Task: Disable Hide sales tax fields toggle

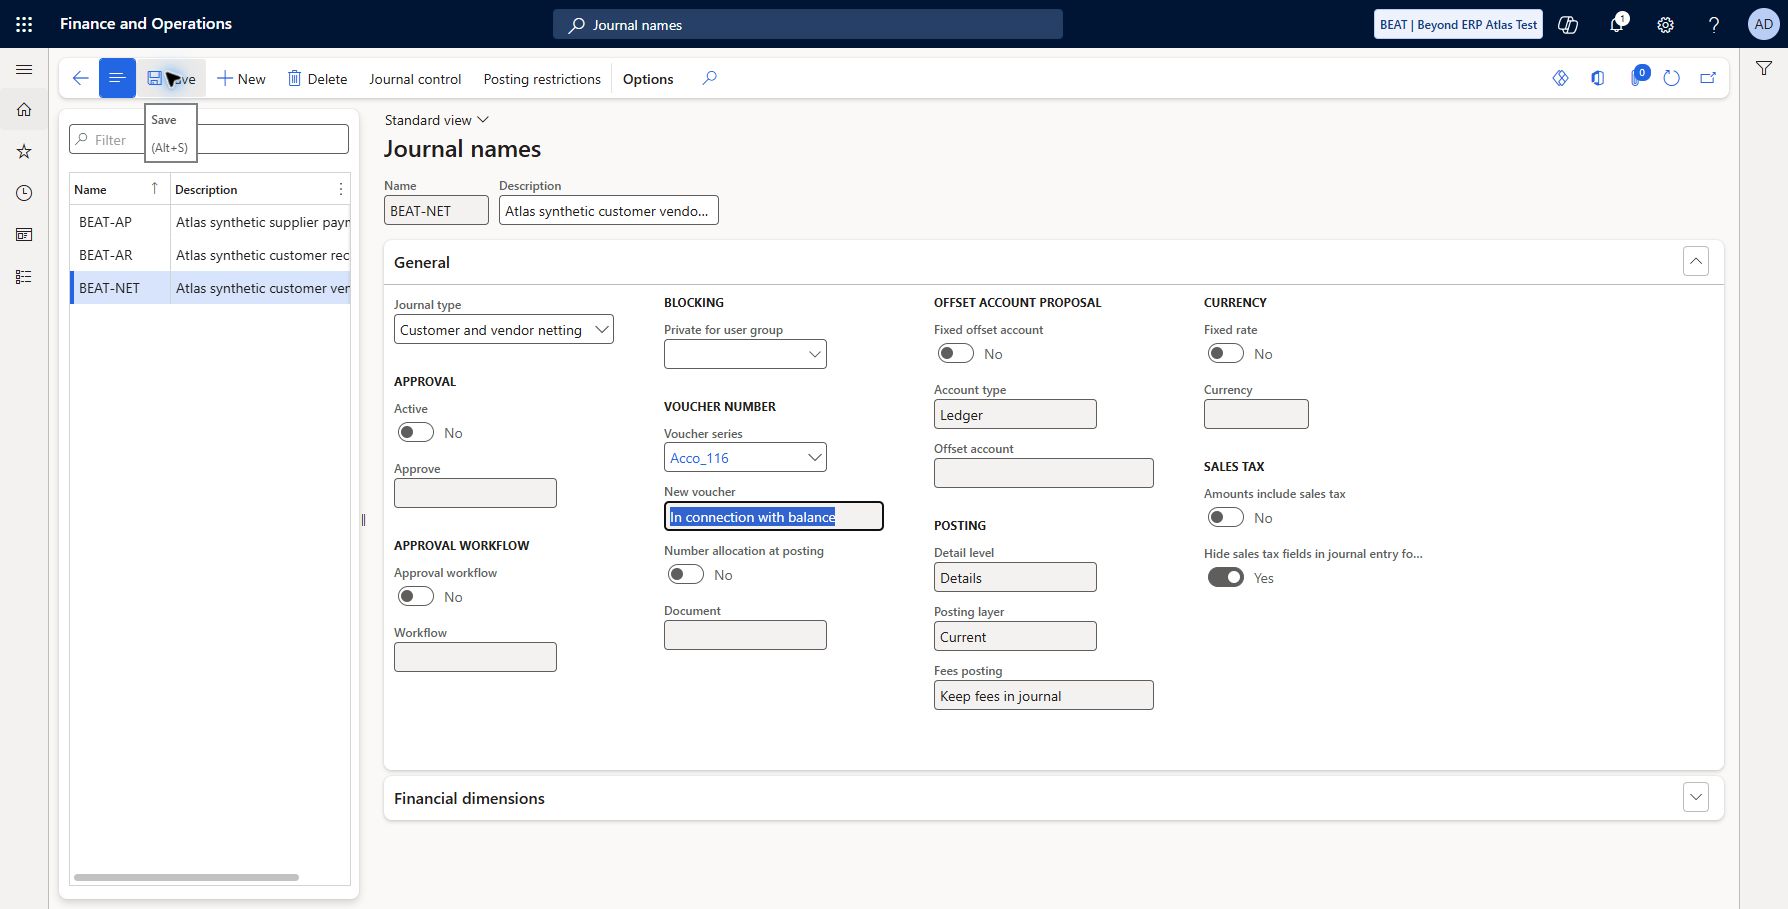Action: tap(1226, 577)
